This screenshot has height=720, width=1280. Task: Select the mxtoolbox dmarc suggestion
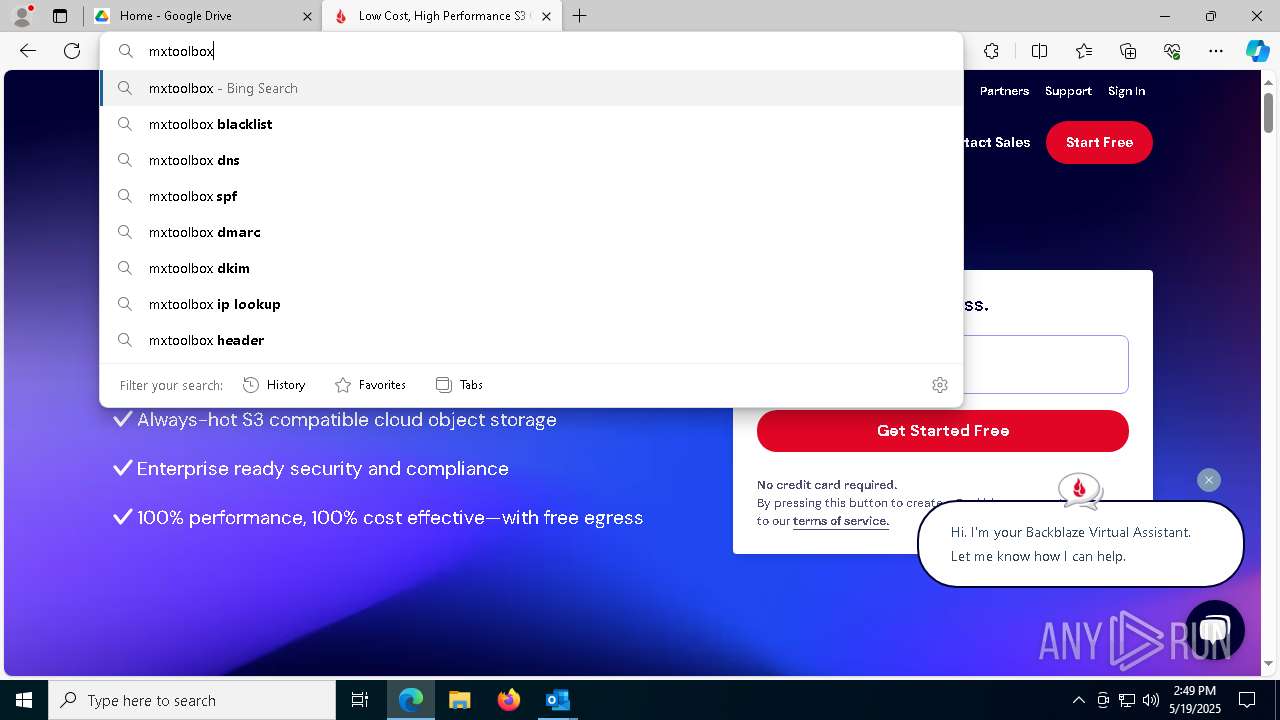(x=531, y=232)
